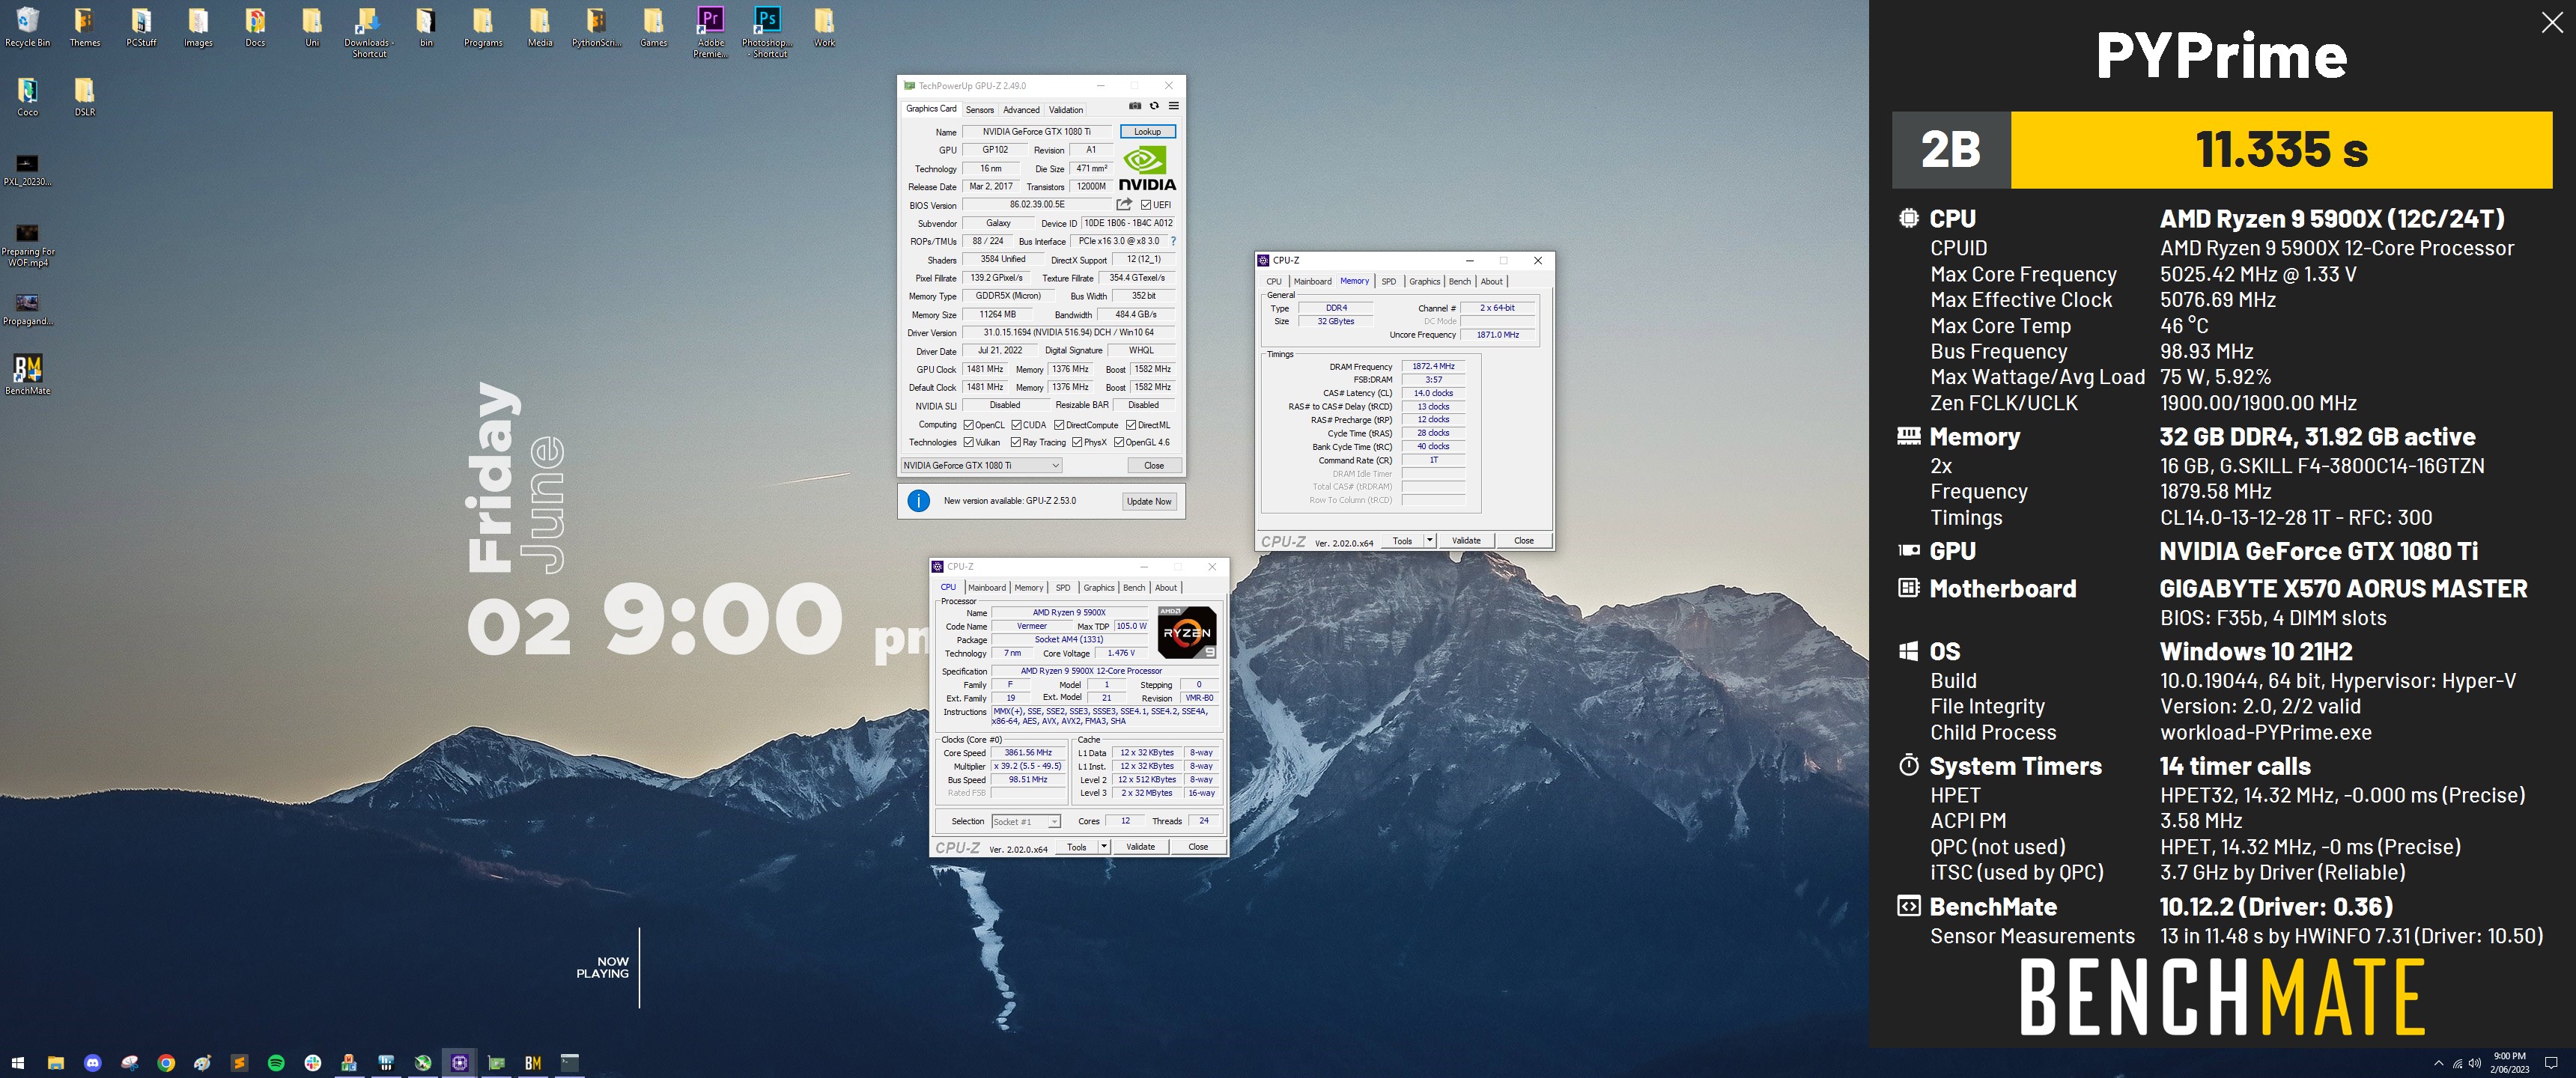The width and height of the screenshot is (2576, 1078).
Task: Open Recycle Bin on the desktop
Action: (28, 27)
